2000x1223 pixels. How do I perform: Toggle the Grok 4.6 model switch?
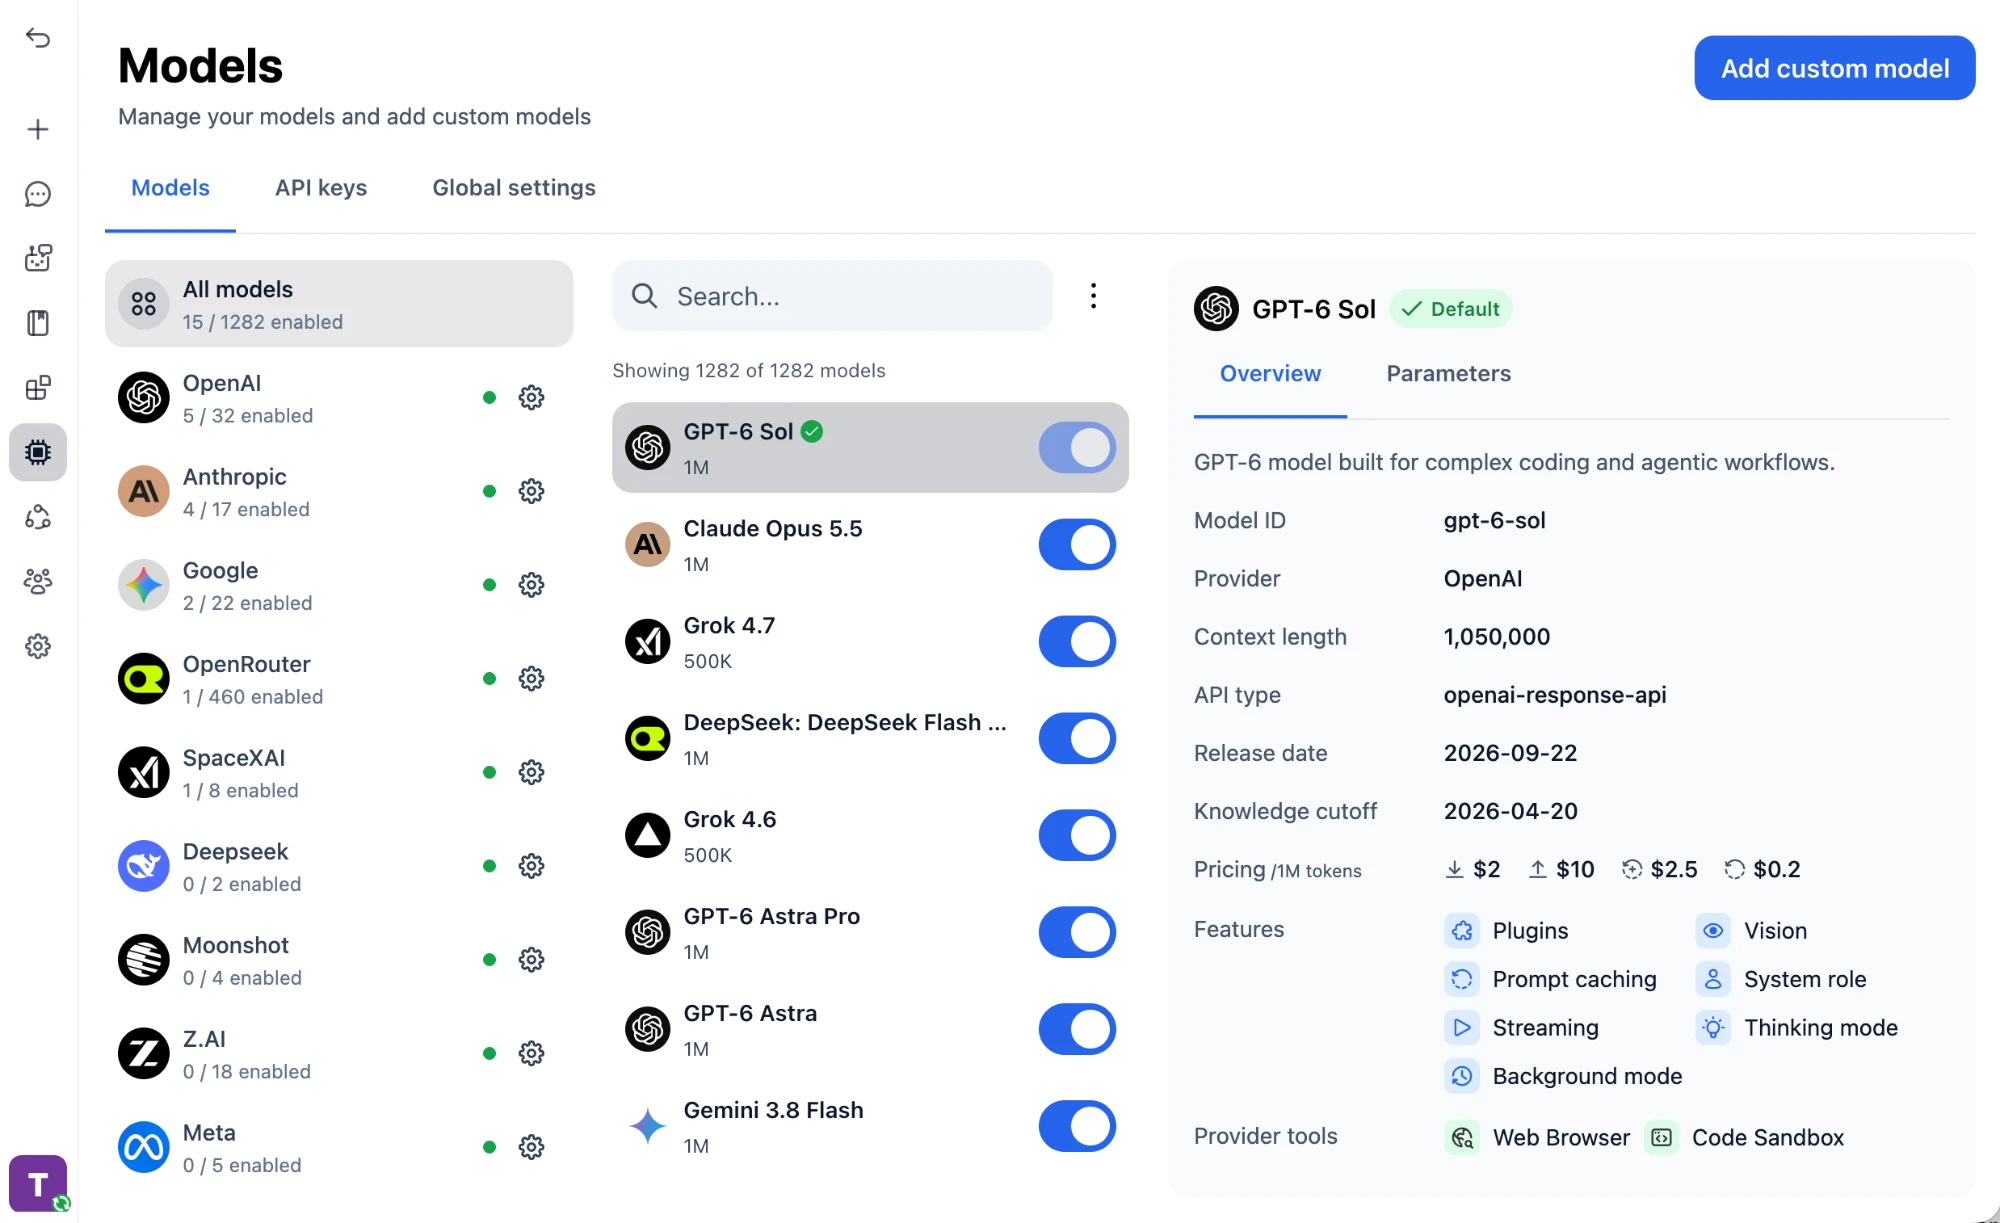click(x=1077, y=836)
